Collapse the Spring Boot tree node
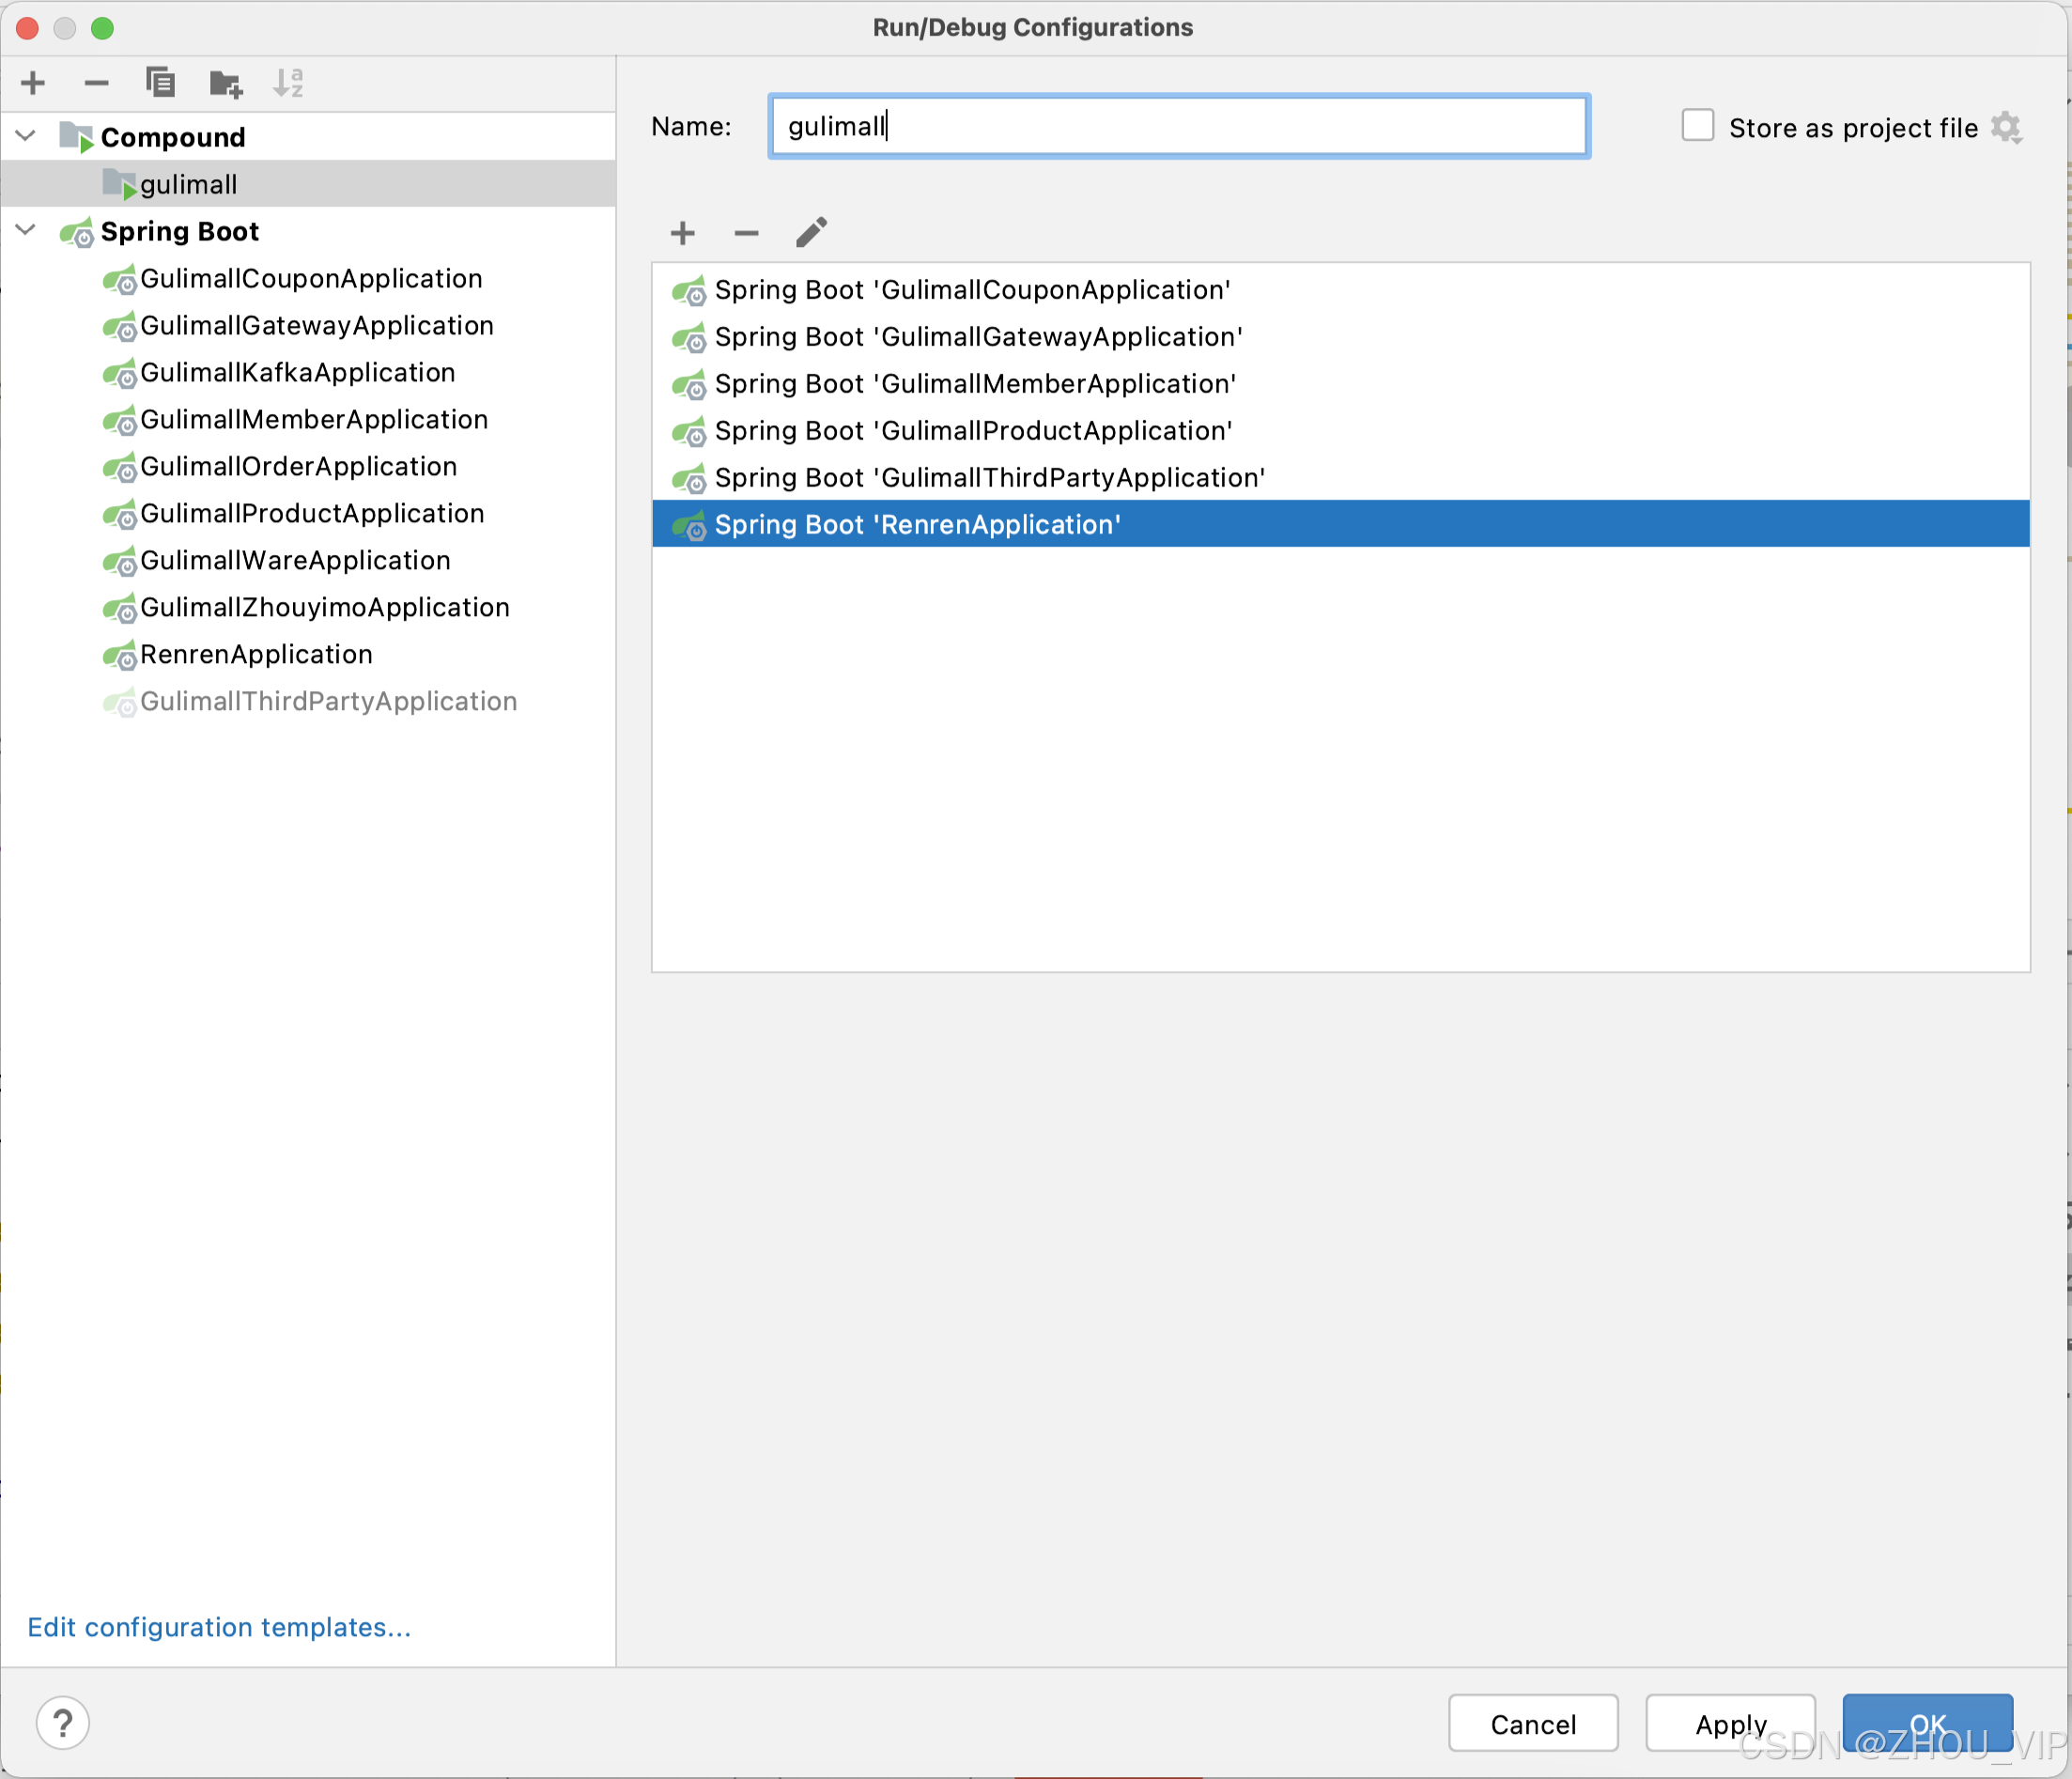 click(x=26, y=230)
